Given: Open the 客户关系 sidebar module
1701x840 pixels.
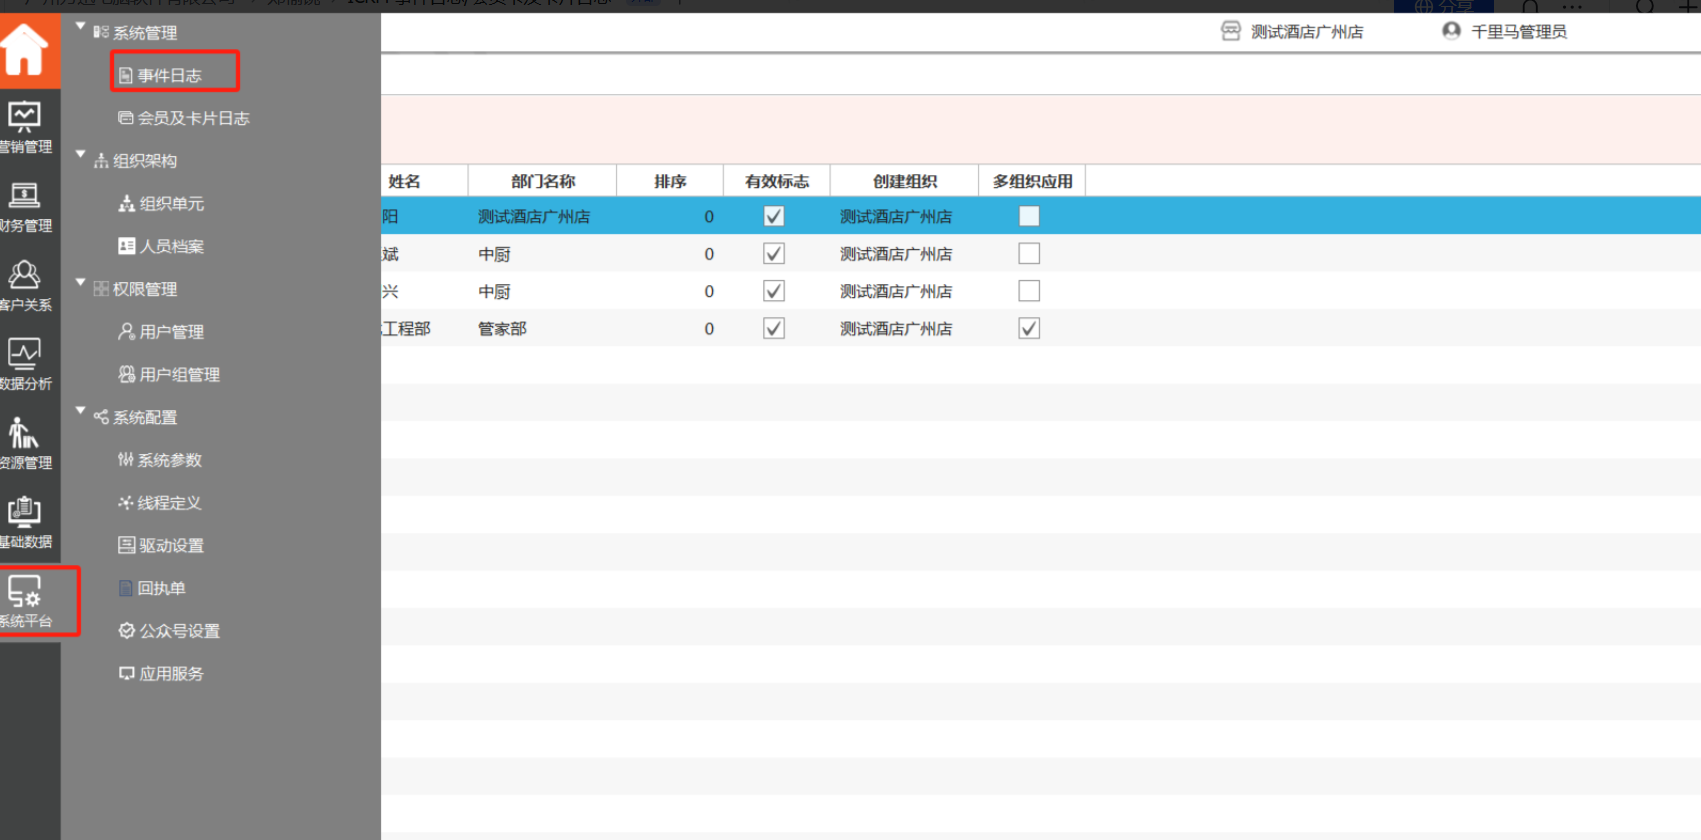Looking at the screenshot, I should pyautogui.click(x=25, y=286).
